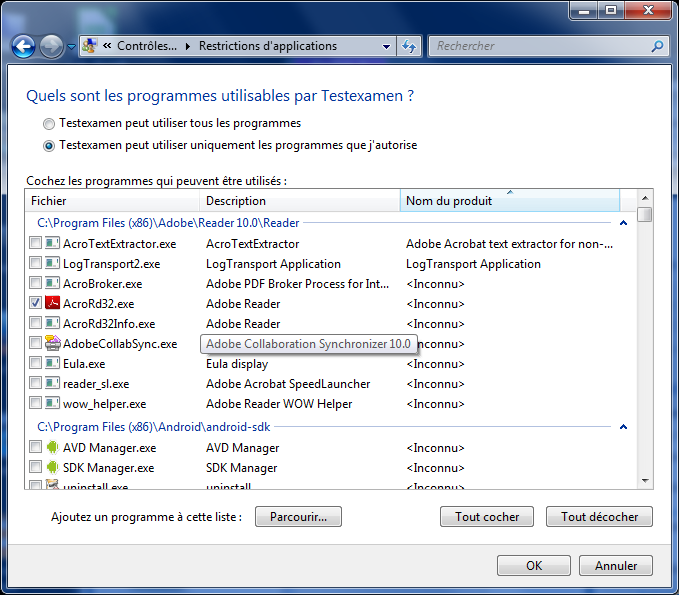The width and height of the screenshot is (679, 595).
Task: Check the AVD Manager.exe checkbox
Action: coord(36,446)
